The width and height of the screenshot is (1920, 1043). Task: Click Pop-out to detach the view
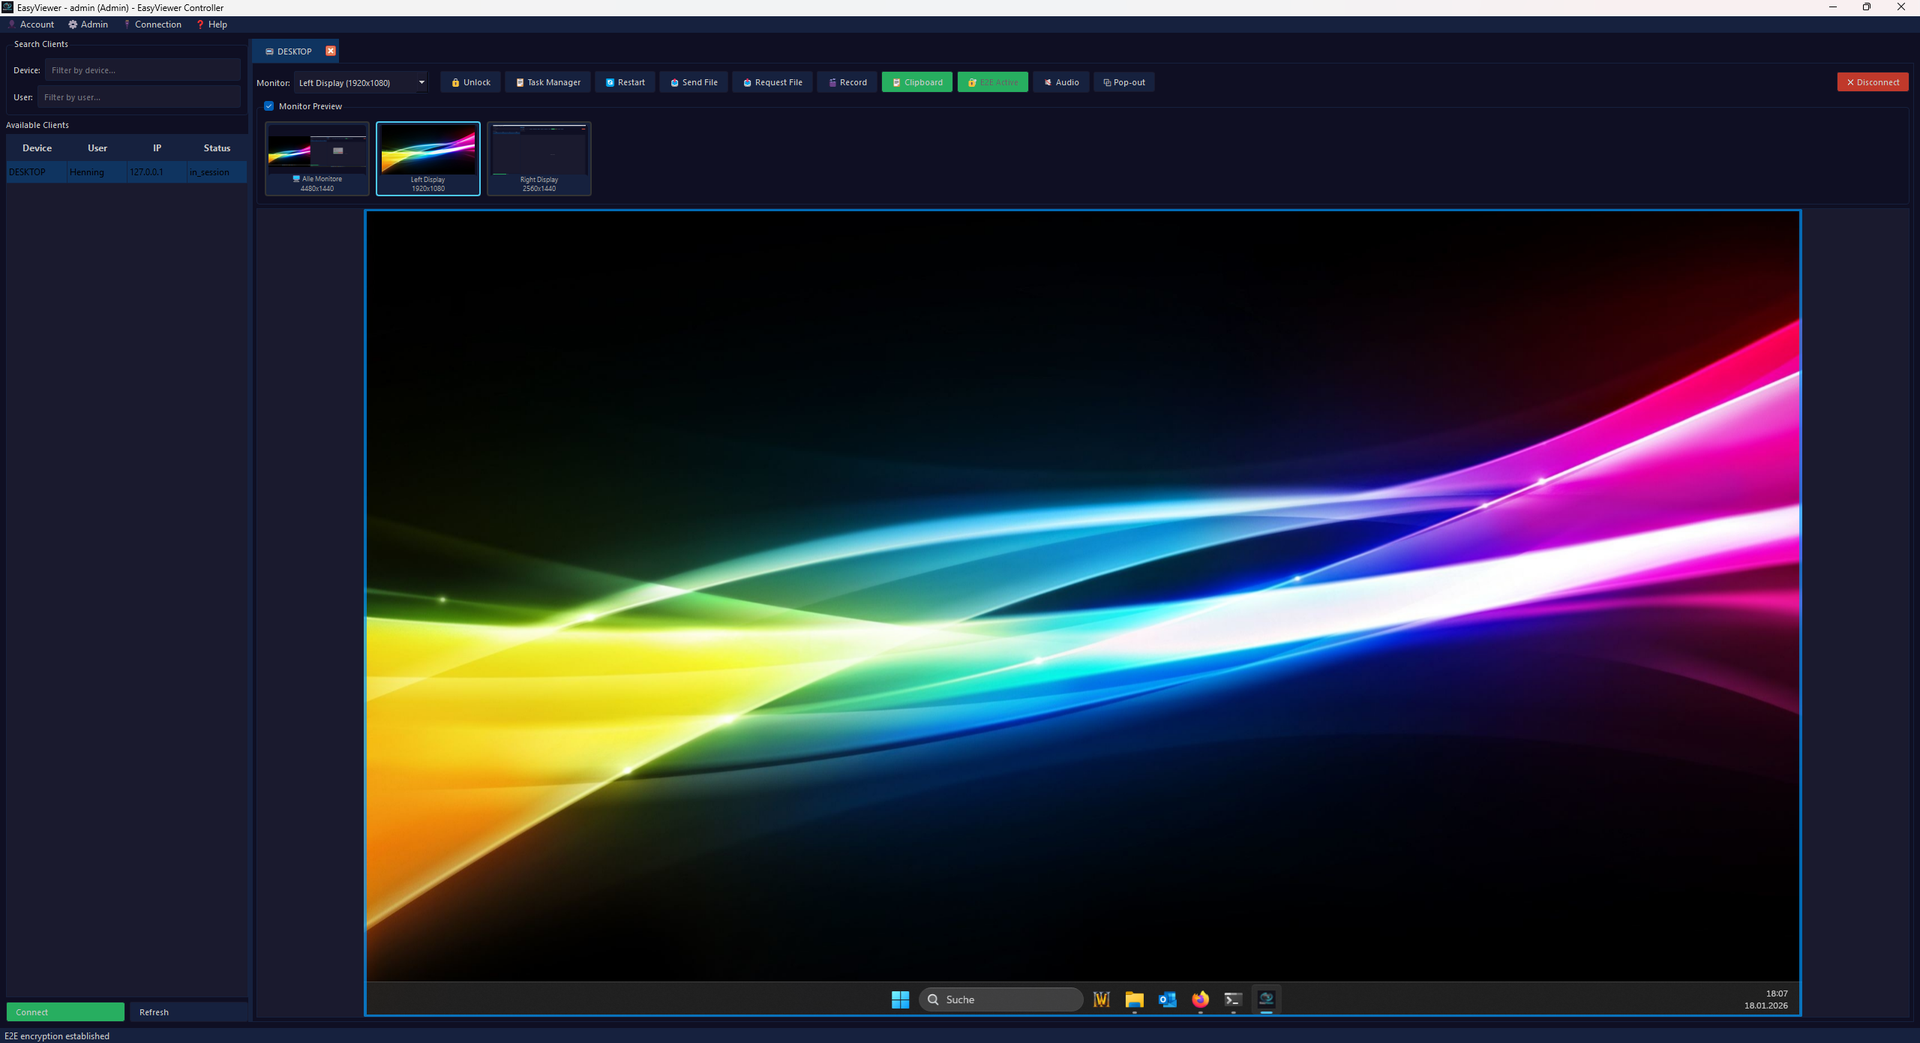coord(1123,82)
